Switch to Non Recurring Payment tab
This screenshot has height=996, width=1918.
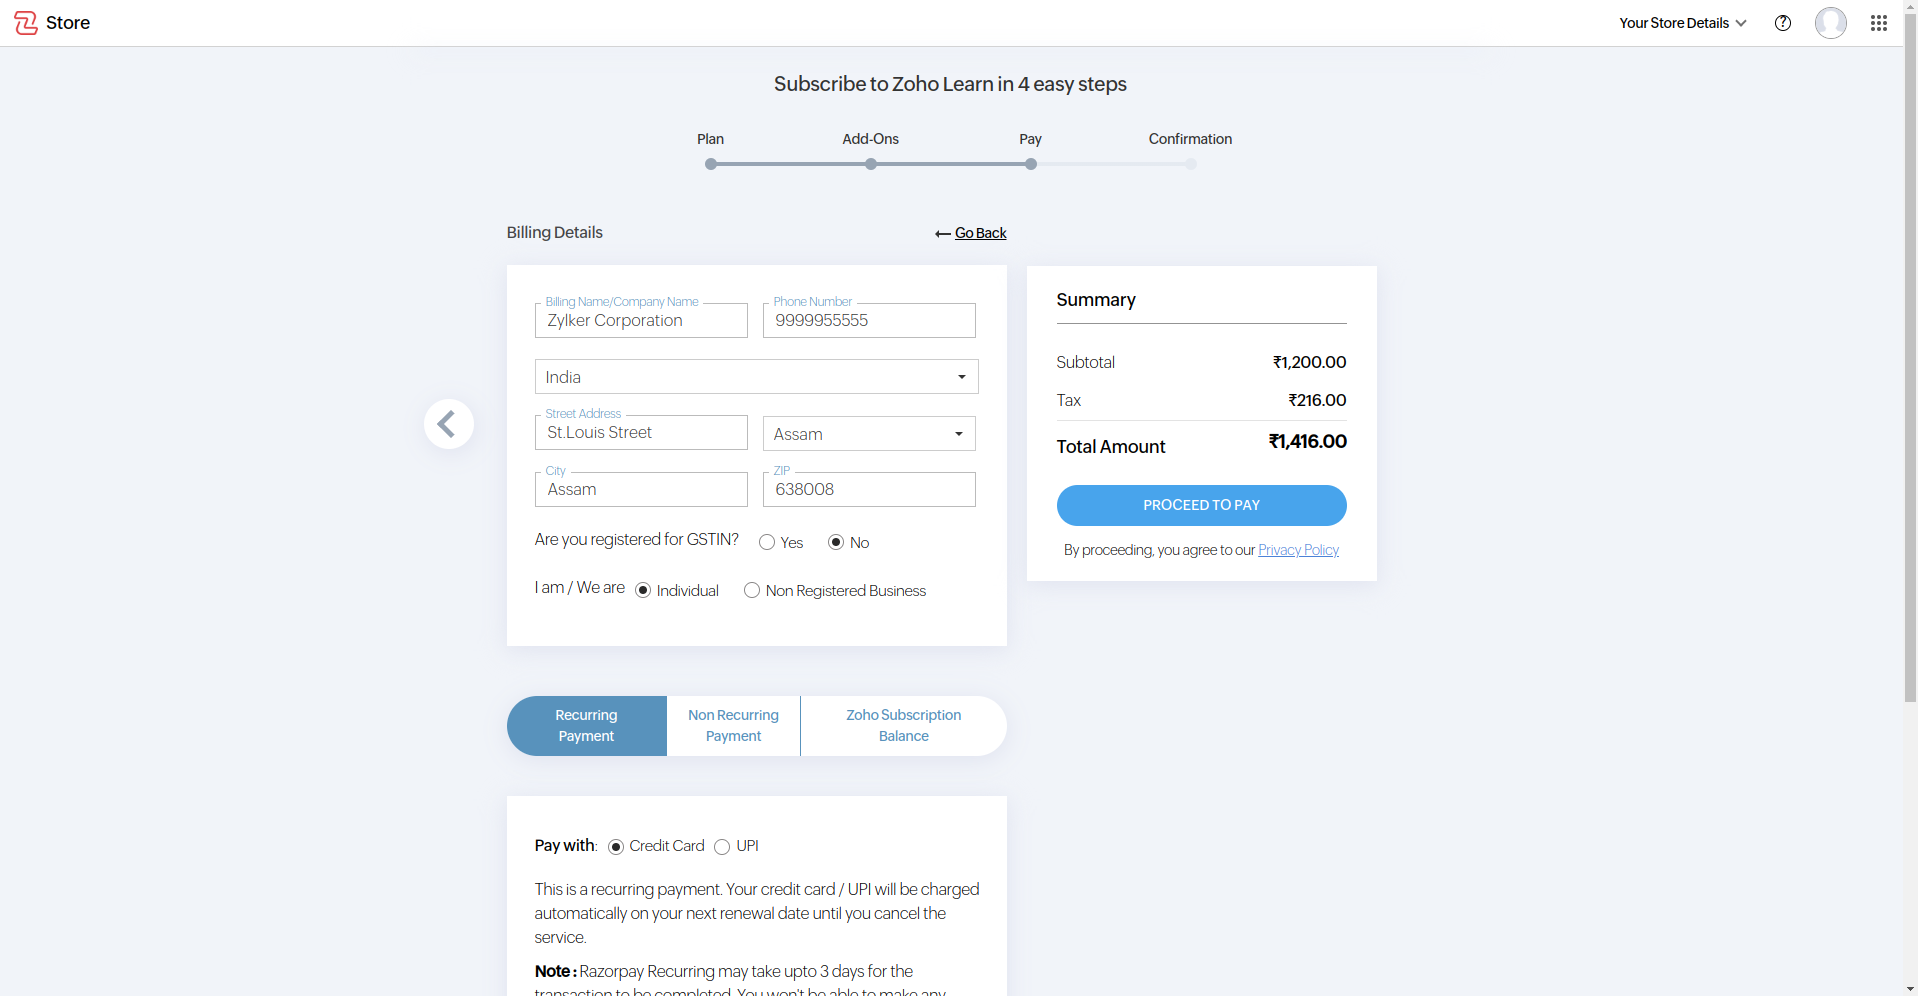[x=733, y=726]
